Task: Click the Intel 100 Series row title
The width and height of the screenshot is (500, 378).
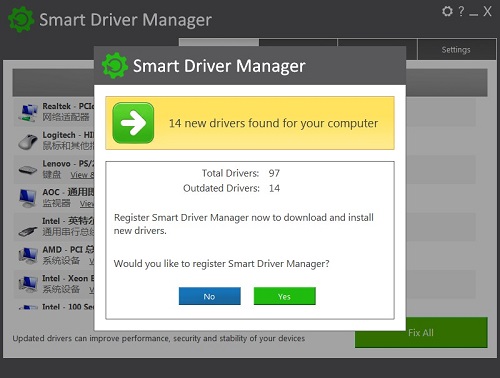Action: tap(68, 307)
